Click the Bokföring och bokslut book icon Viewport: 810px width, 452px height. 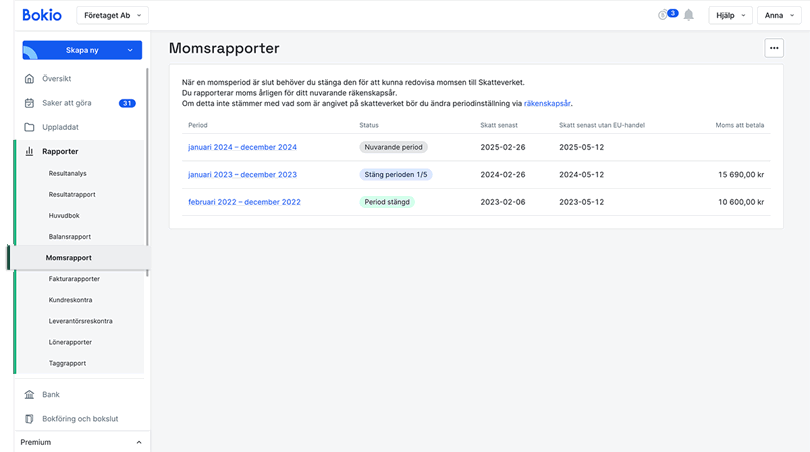coord(29,419)
